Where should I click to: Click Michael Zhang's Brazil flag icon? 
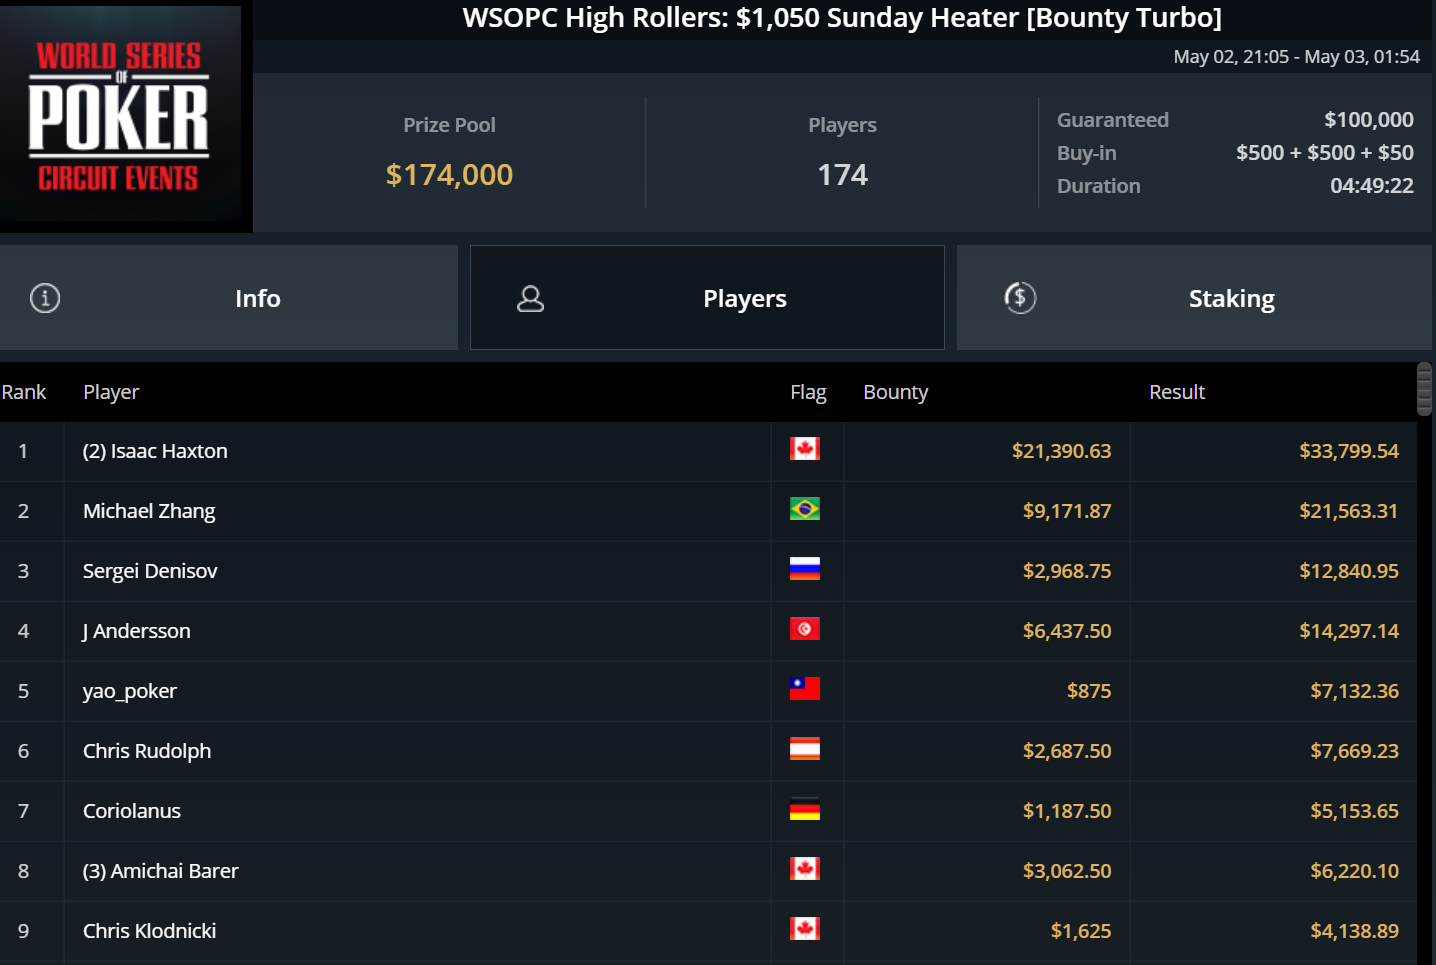(804, 509)
